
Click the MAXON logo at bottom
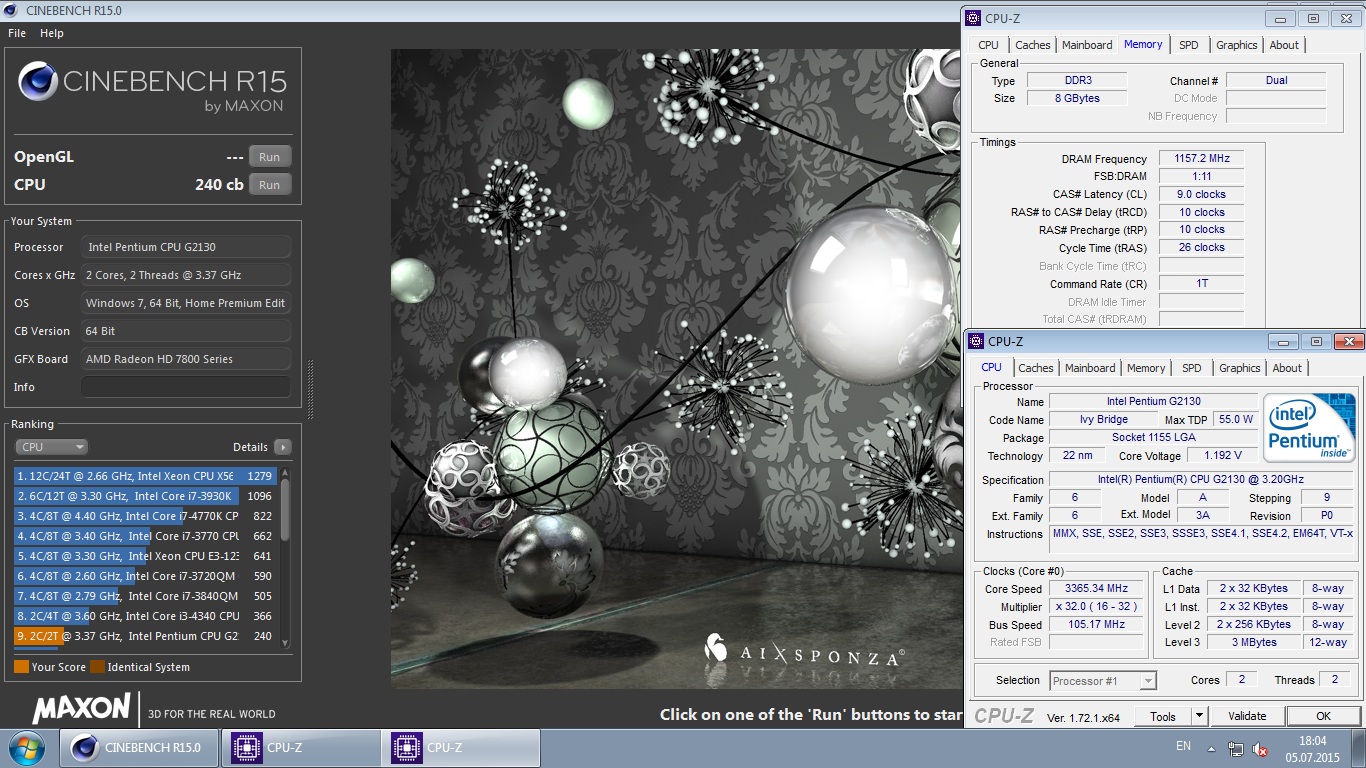(82, 709)
